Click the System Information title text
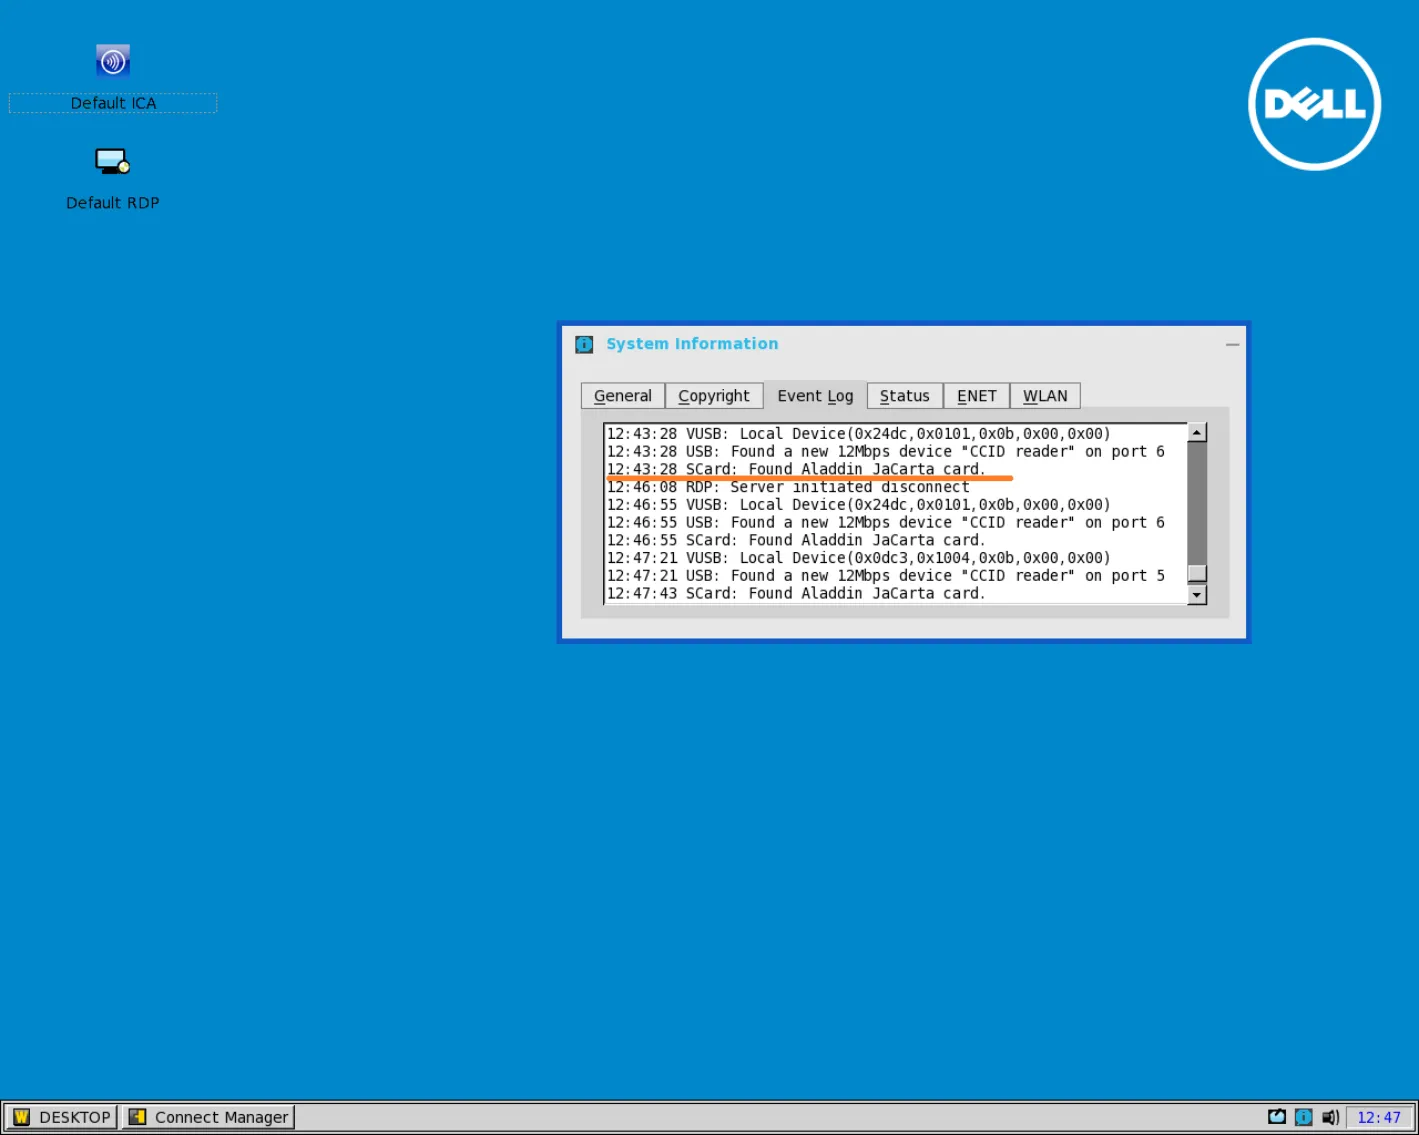1419x1135 pixels. pyautogui.click(x=692, y=344)
